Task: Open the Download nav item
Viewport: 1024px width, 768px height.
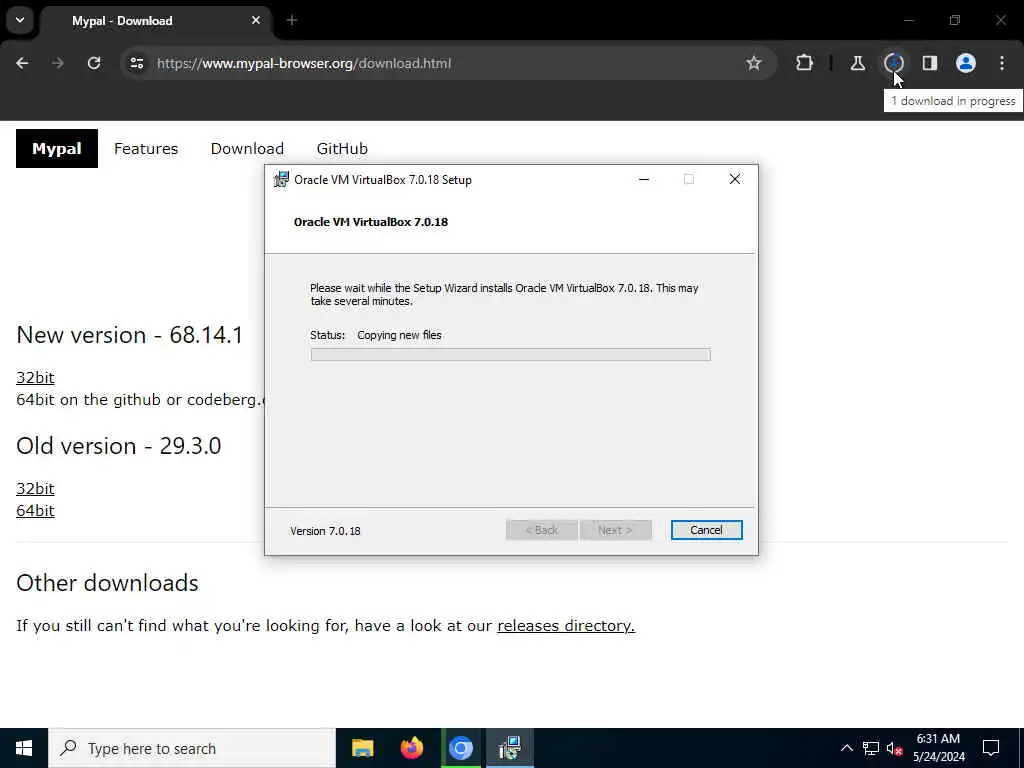Action: (x=247, y=148)
